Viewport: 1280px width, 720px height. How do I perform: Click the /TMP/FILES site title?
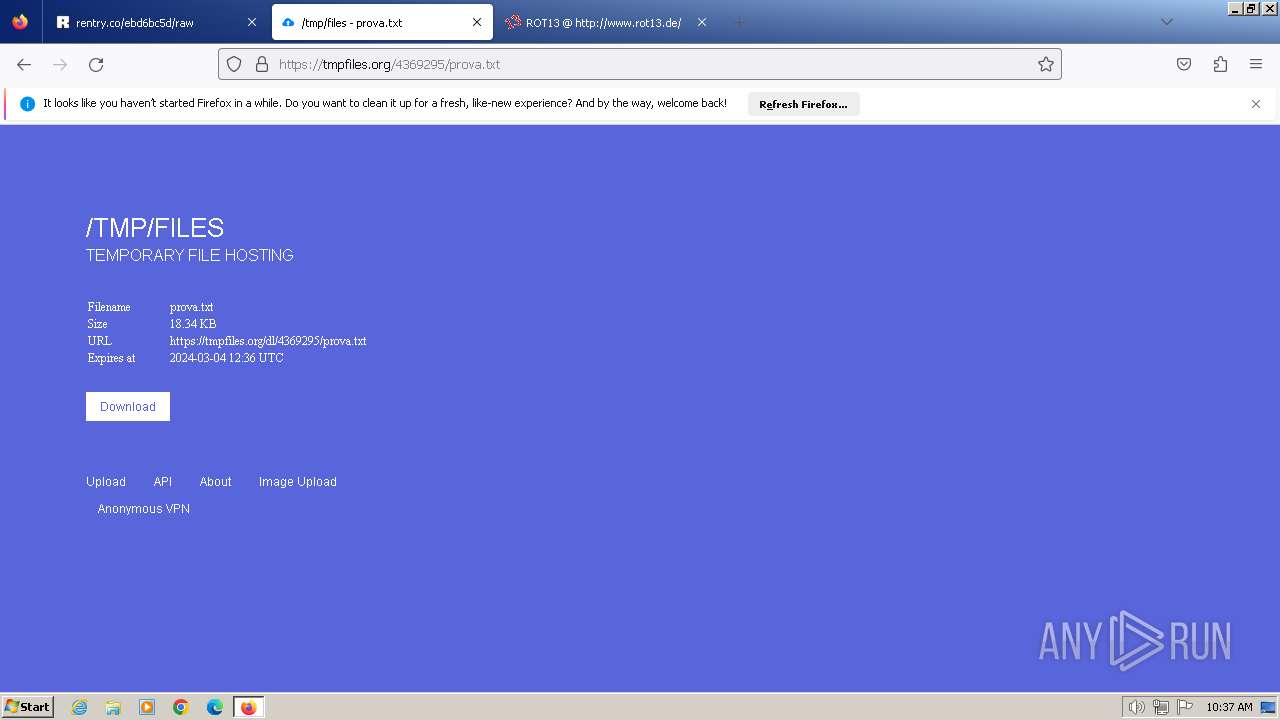(155, 228)
